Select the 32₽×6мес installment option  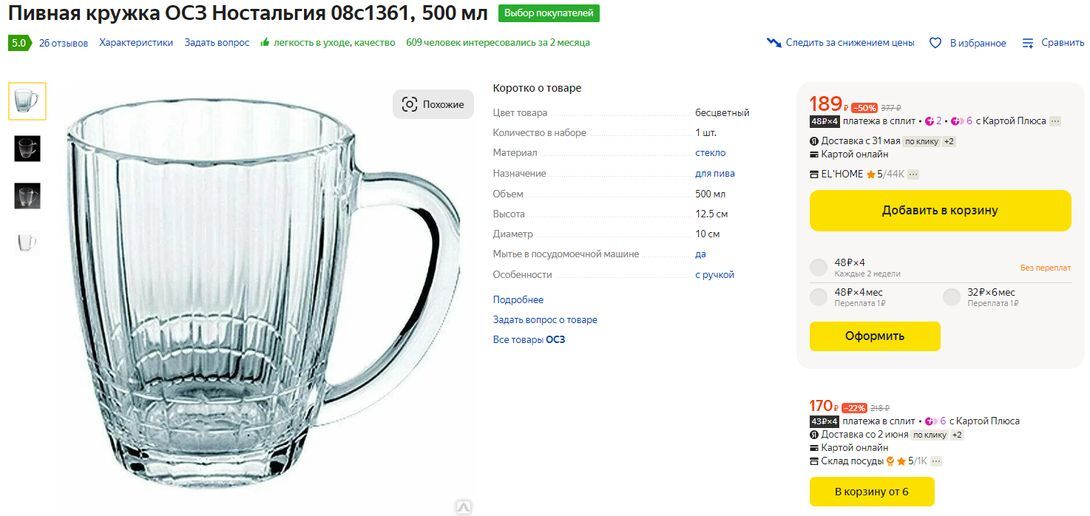tap(952, 296)
